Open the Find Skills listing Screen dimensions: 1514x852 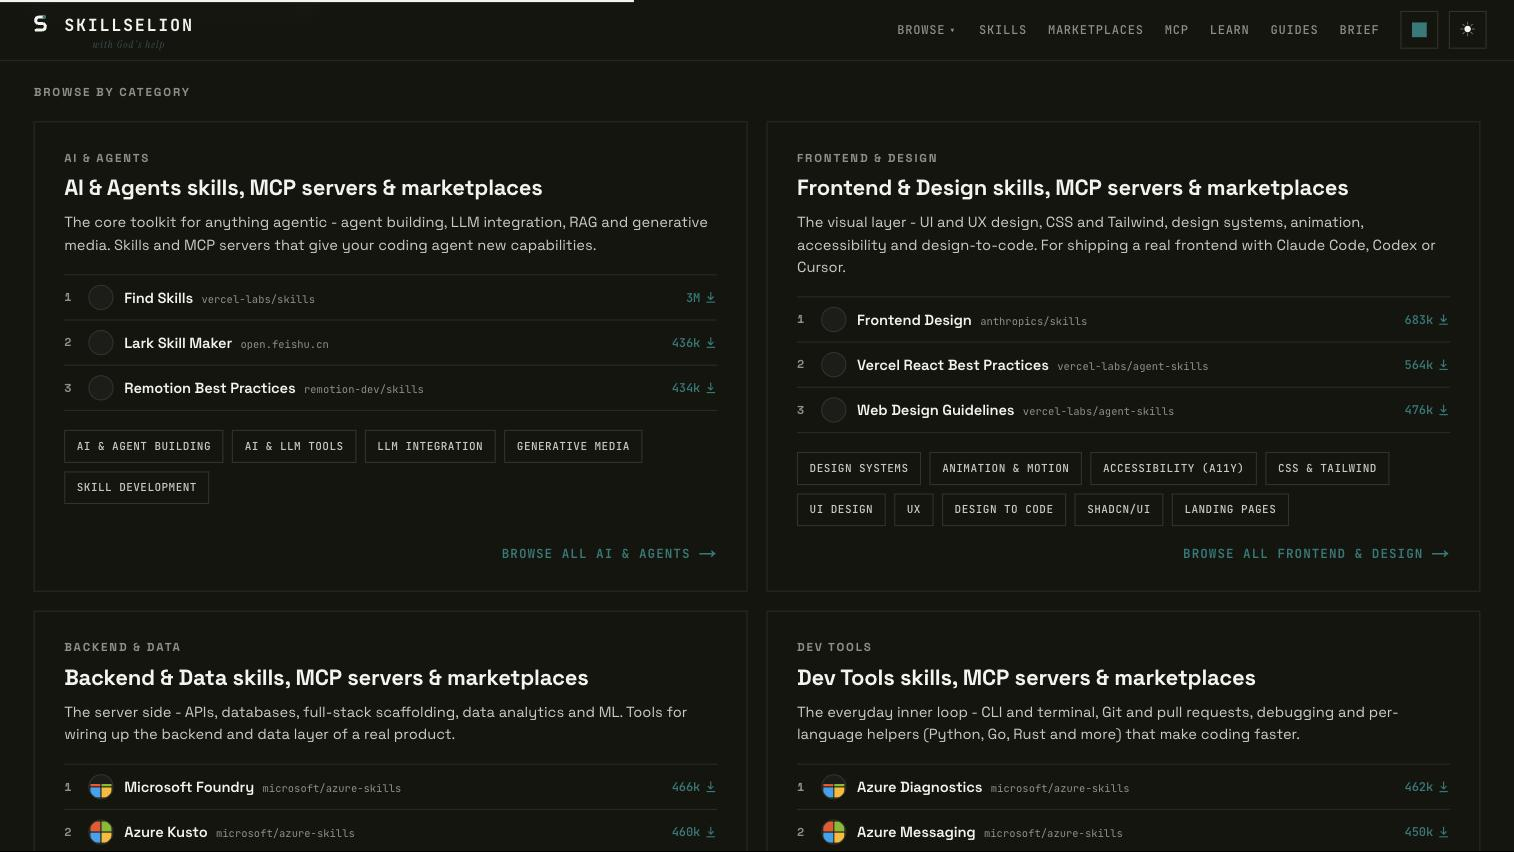point(390,298)
